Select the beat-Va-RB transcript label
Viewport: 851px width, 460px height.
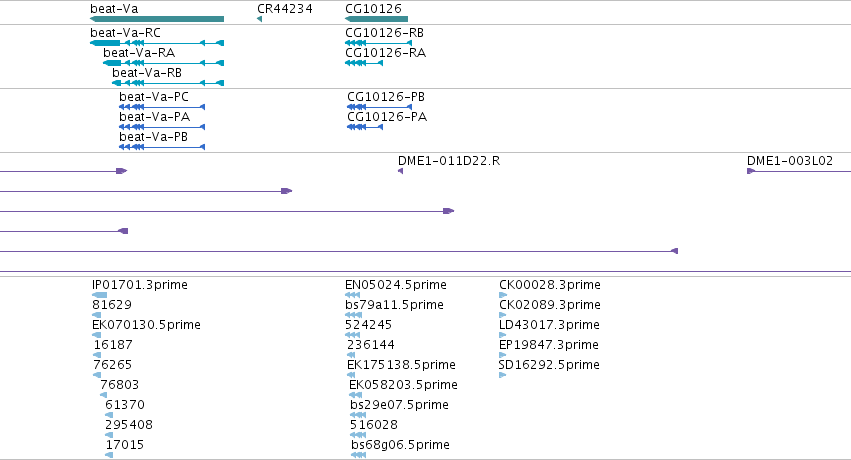(x=147, y=73)
